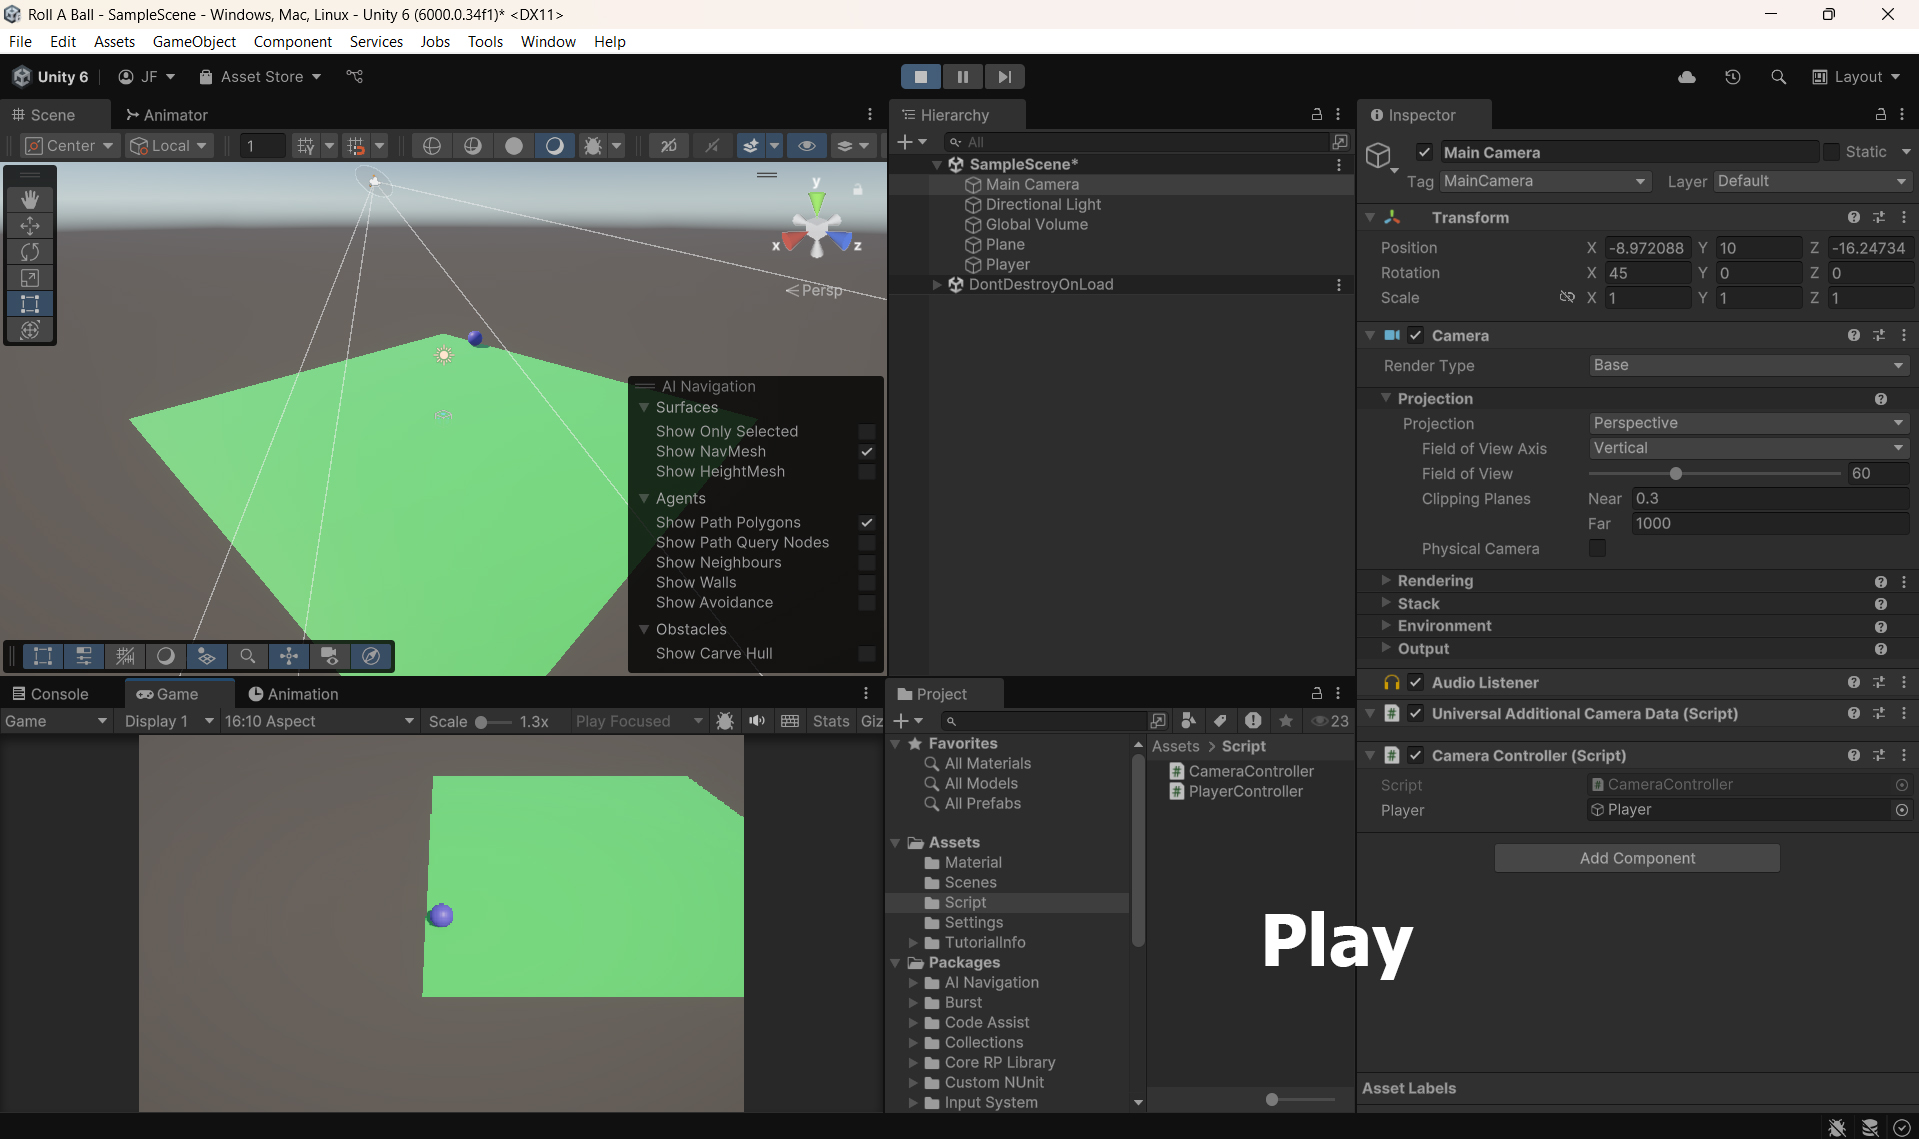1919x1139 pixels.
Task: Click the Add Component button
Action: pos(1637,858)
